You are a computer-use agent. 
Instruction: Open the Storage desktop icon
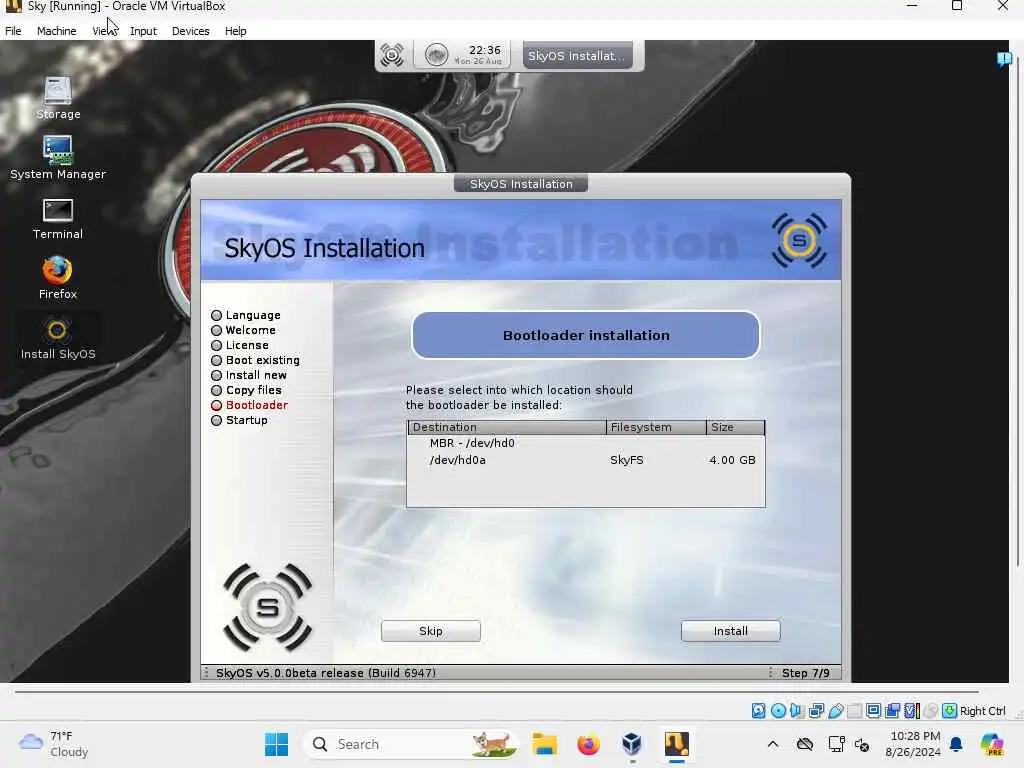pyautogui.click(x=57, y=98)
